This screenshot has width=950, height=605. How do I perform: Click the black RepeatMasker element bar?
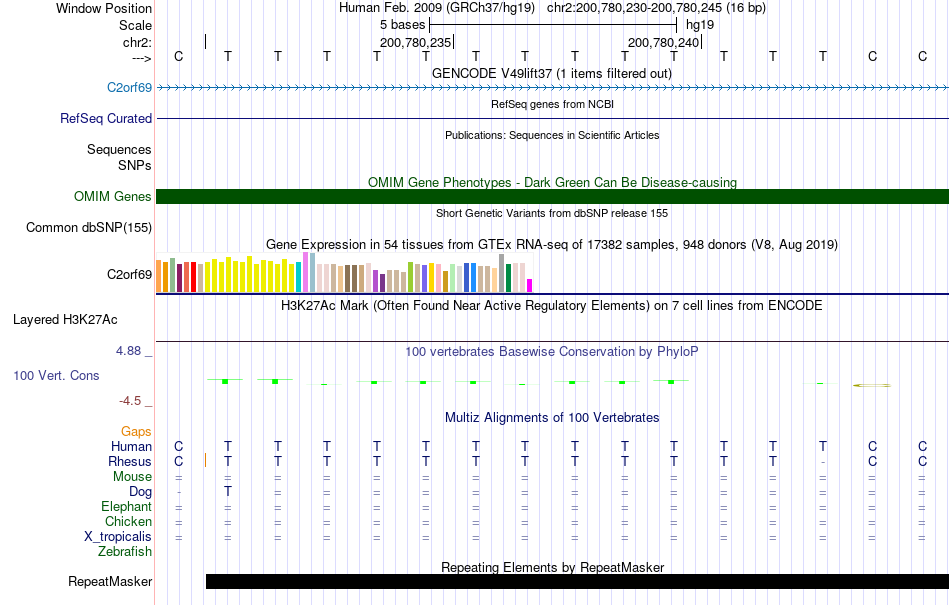pyautogui.click(x=577, y=581)
